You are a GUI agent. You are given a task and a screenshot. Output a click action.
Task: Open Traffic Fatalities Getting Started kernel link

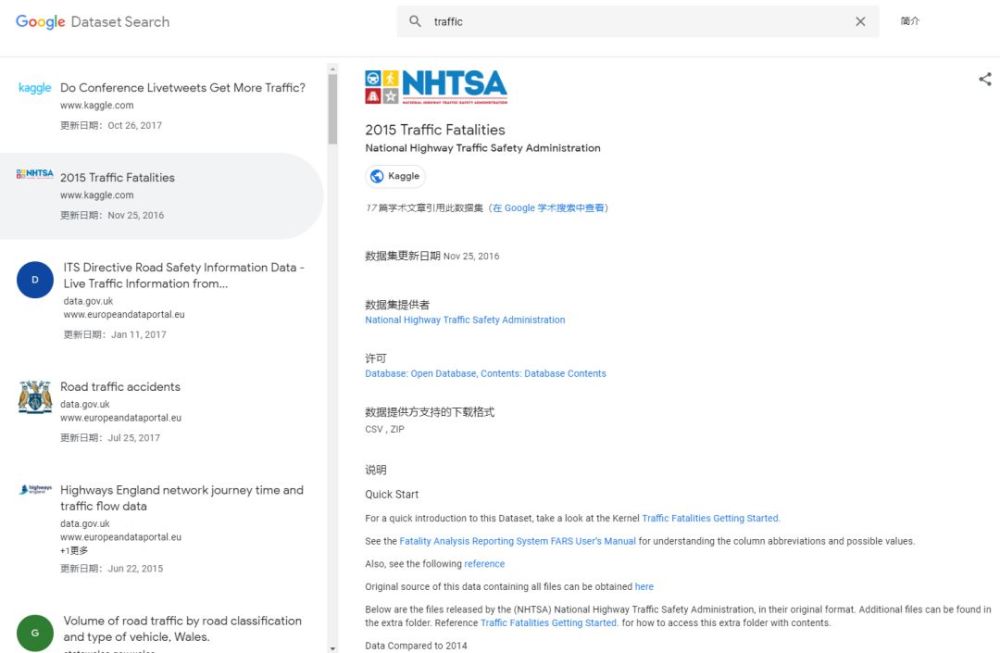point(710,518)
